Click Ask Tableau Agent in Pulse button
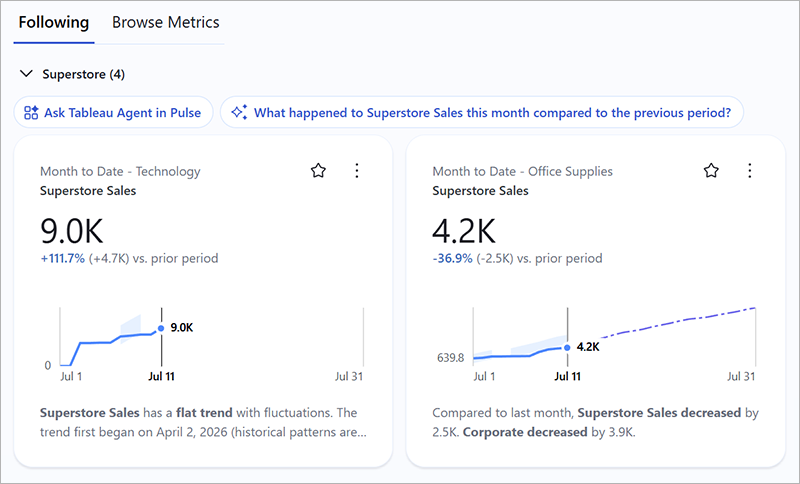Screen dimensions: 800x484 coord(113,113)
